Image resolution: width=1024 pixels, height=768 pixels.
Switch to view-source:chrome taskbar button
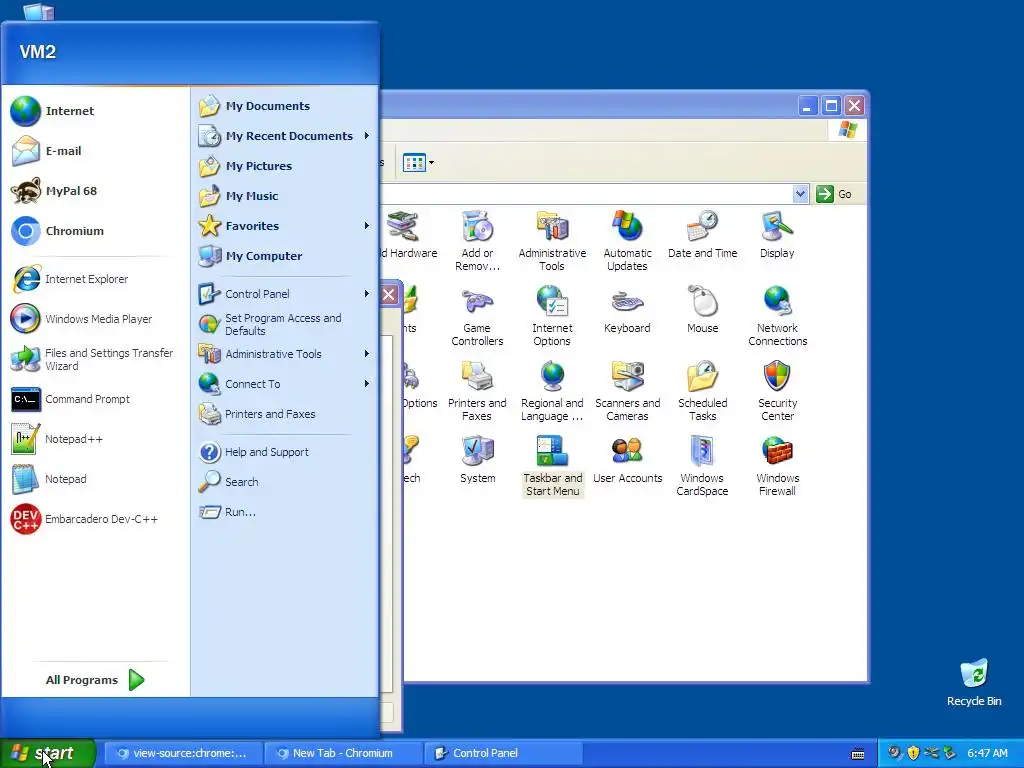tap(183, 753)
